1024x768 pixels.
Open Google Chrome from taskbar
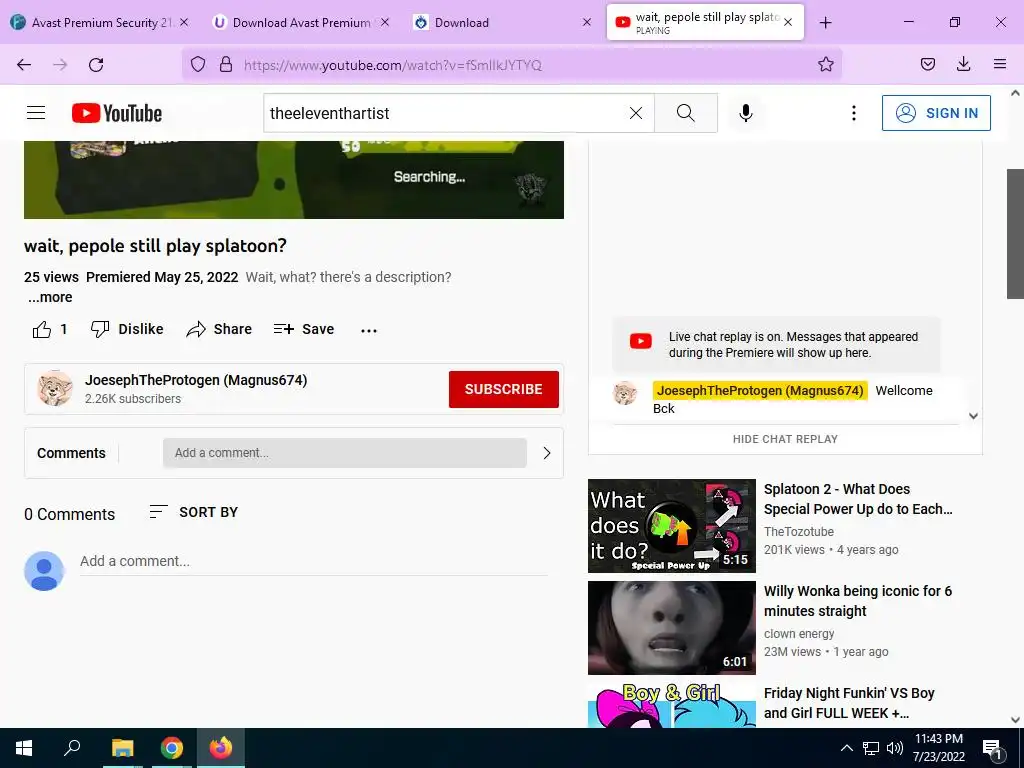pos(172,748)
